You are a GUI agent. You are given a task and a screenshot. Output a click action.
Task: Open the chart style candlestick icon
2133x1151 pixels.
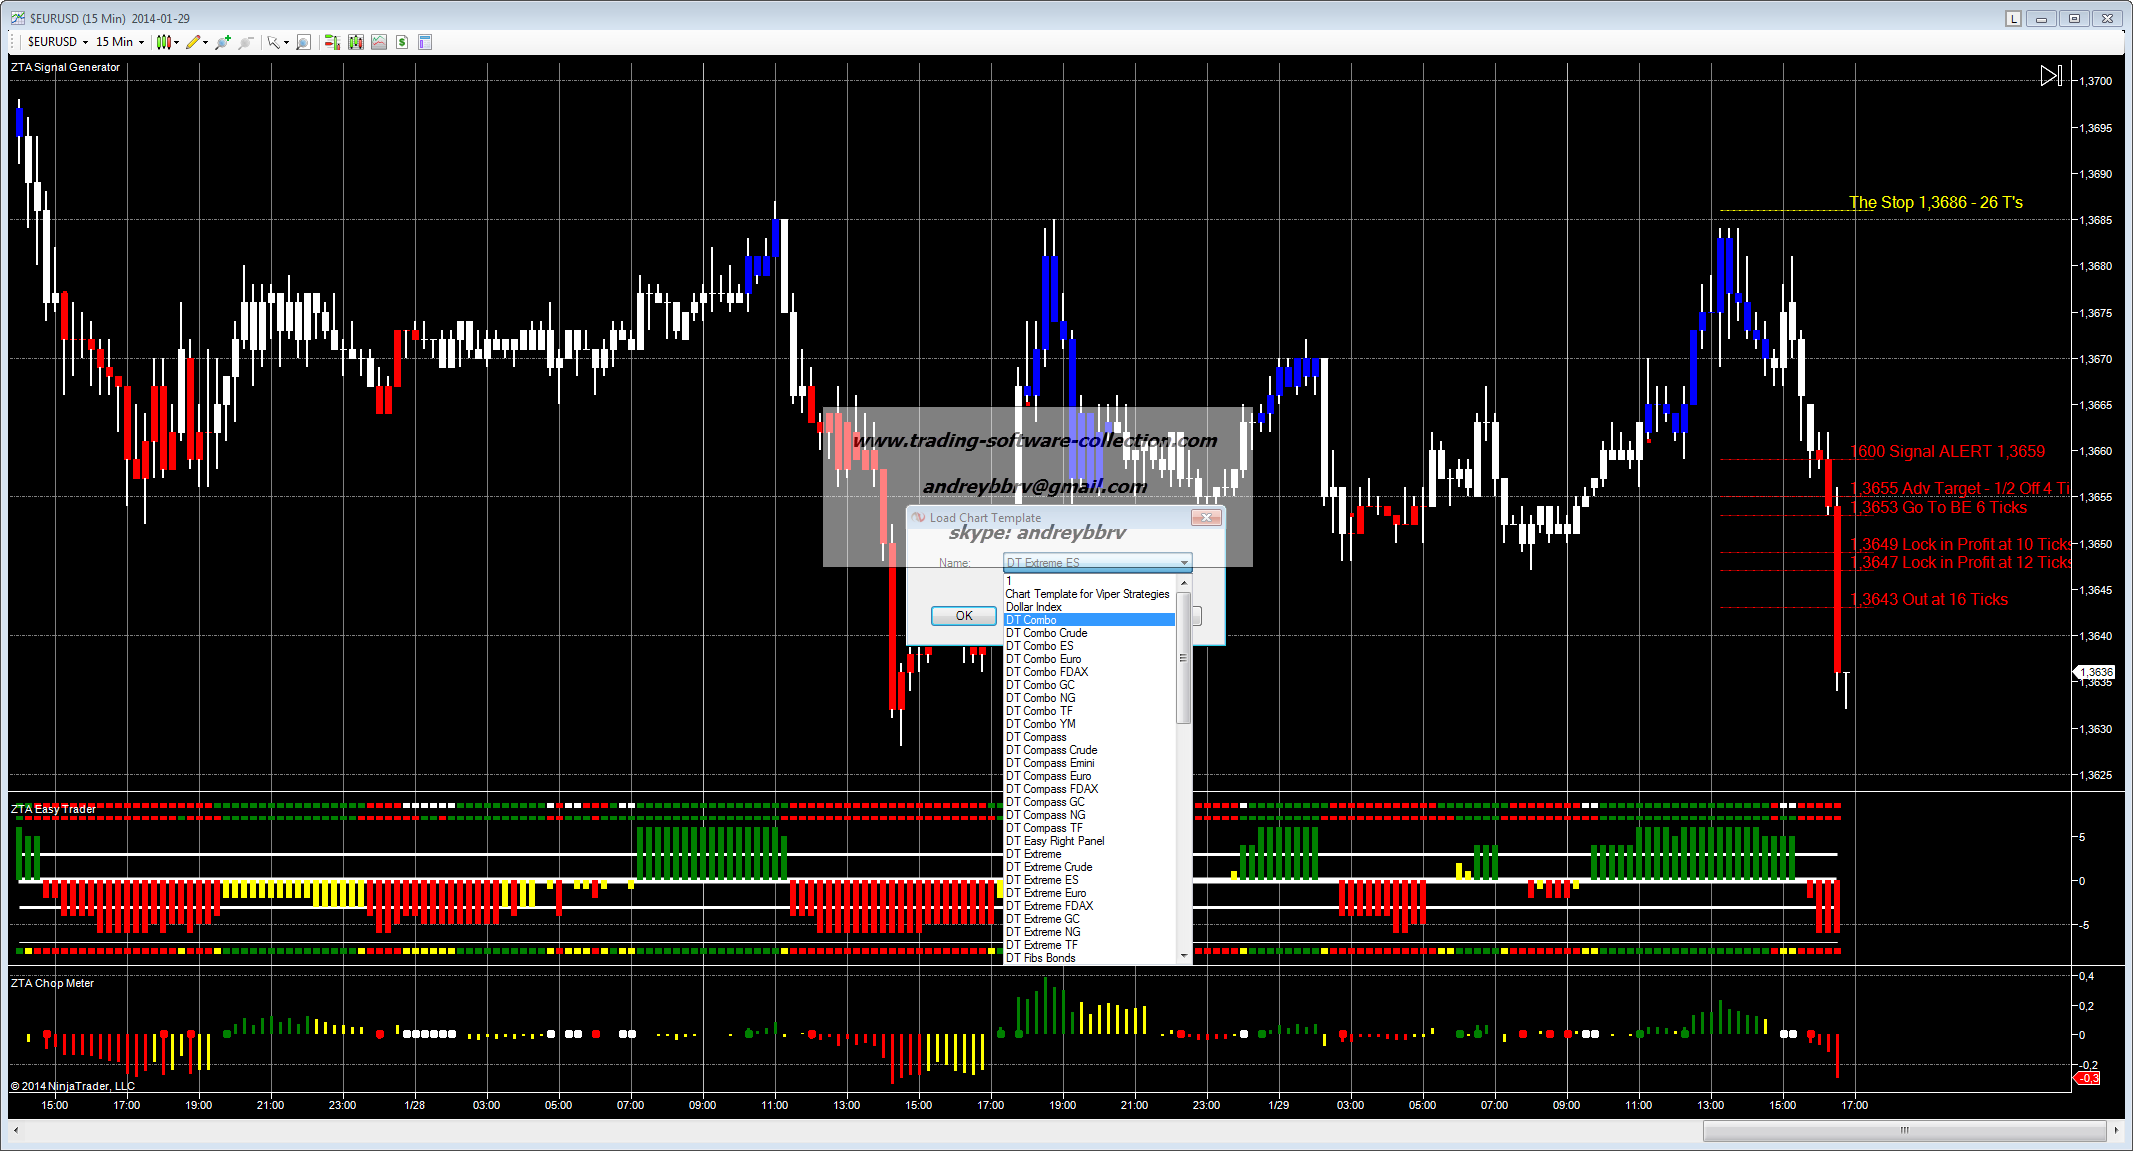[164, 42]
